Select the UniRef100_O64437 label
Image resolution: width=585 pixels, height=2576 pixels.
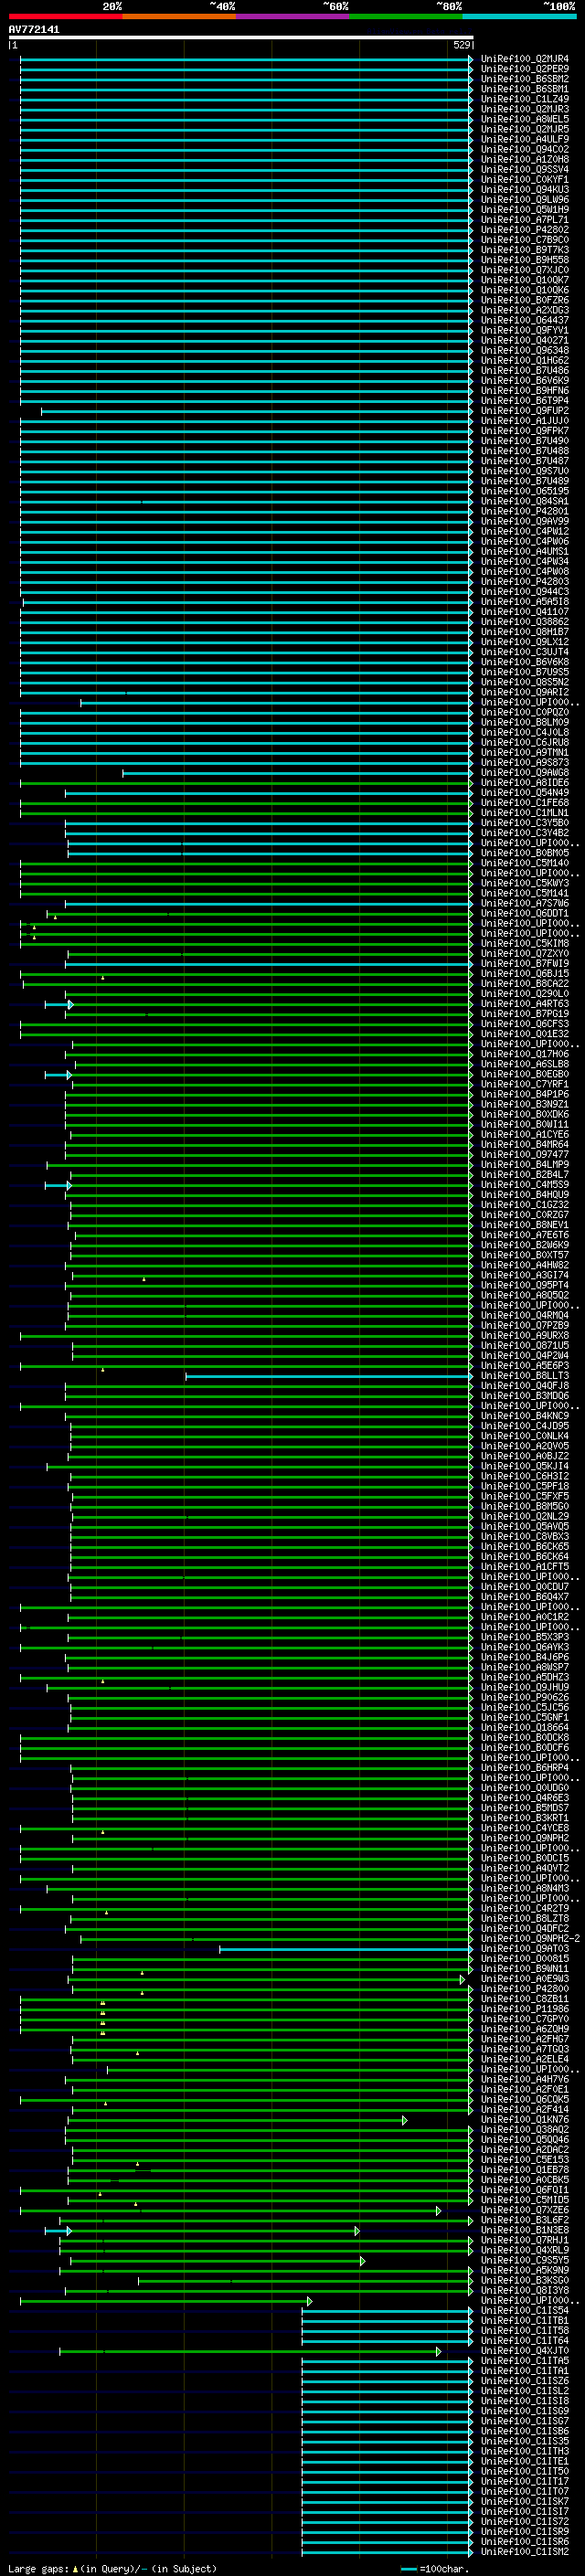point(525,320)
